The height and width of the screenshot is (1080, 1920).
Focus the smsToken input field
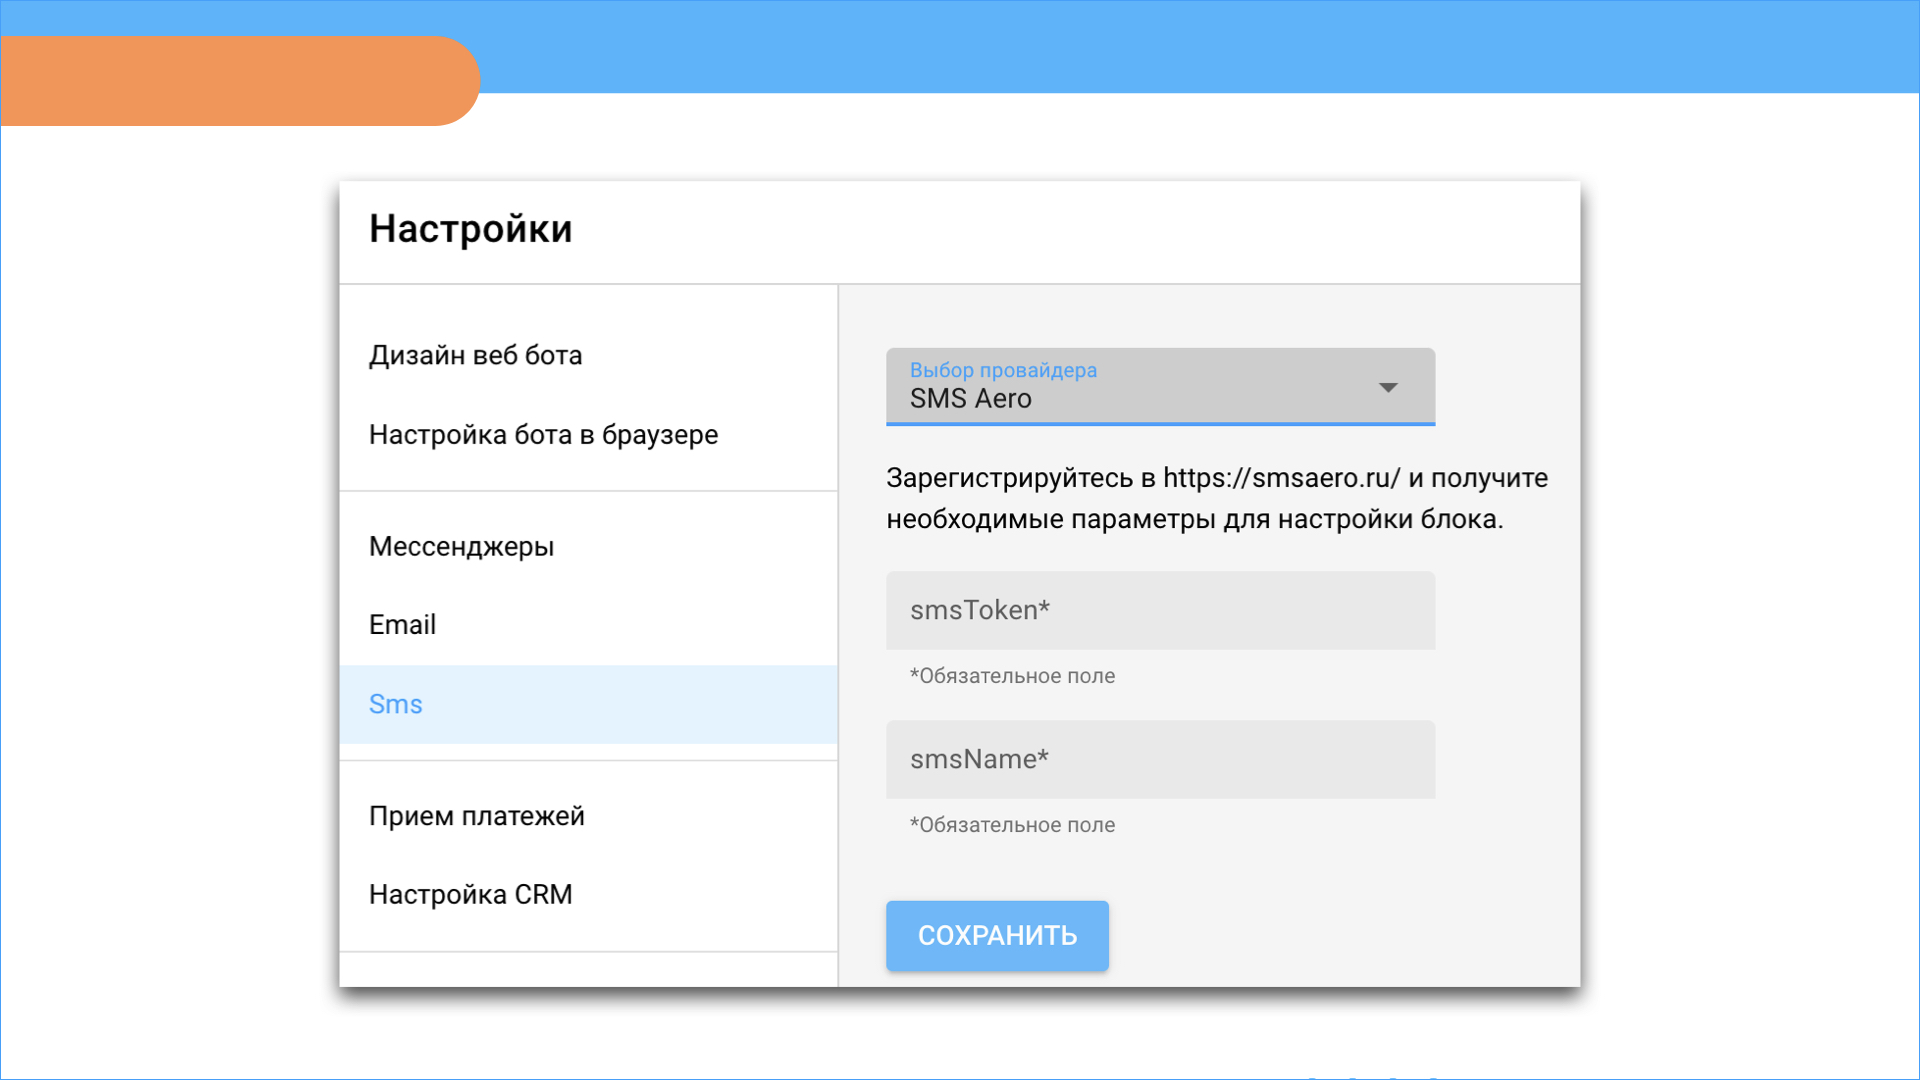click(x=1160, y=611)
